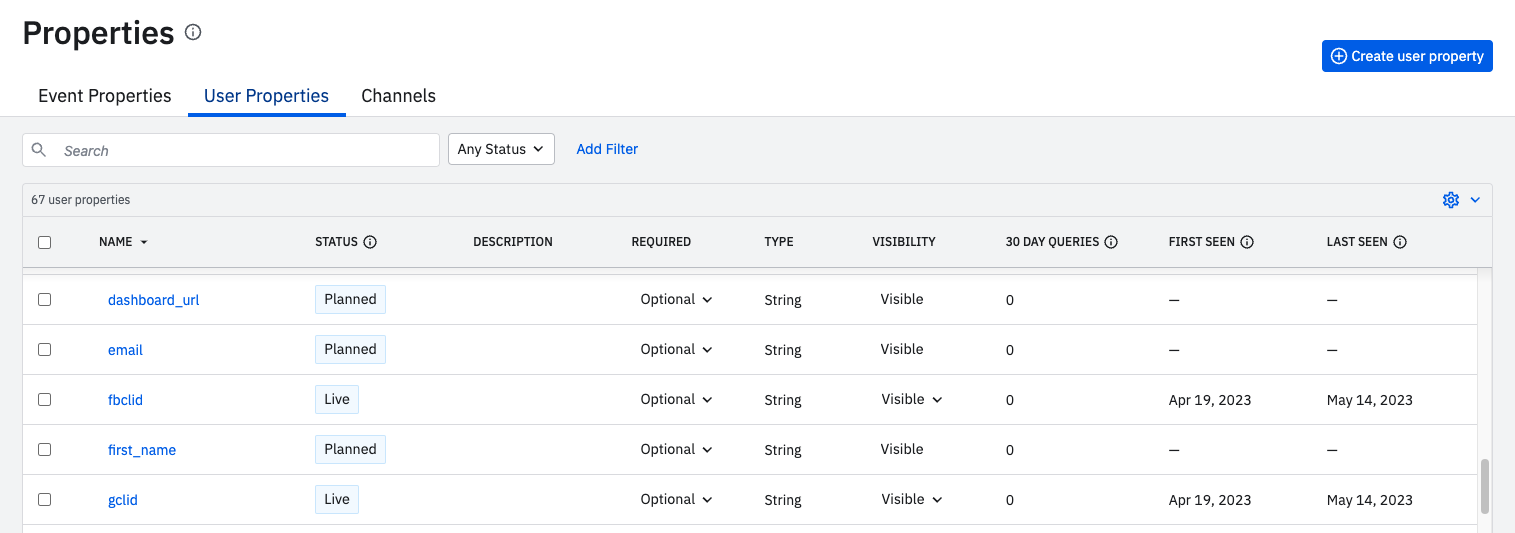Check the fbclid row checkbox

click(x=44, y=399)
